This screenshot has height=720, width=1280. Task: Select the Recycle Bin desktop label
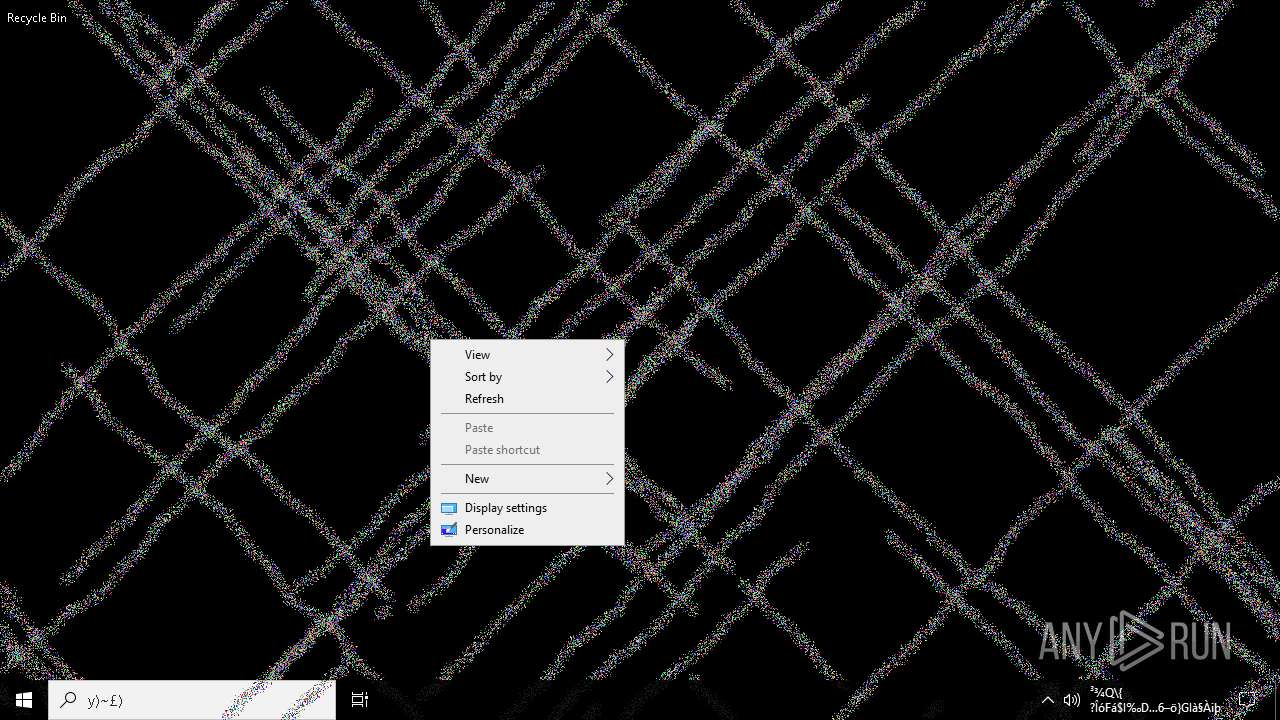pyautogui.click(x=37, y=18)
